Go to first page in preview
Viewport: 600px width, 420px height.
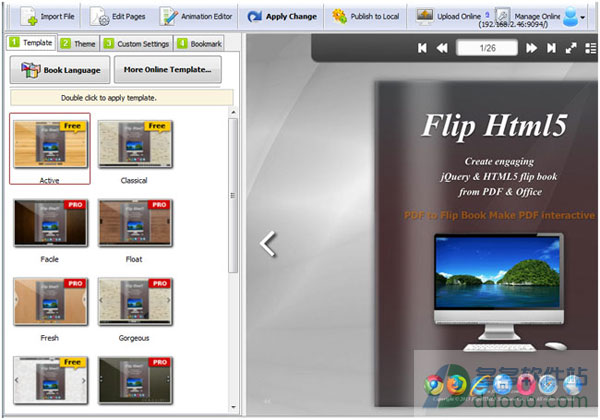pos(422,48)
